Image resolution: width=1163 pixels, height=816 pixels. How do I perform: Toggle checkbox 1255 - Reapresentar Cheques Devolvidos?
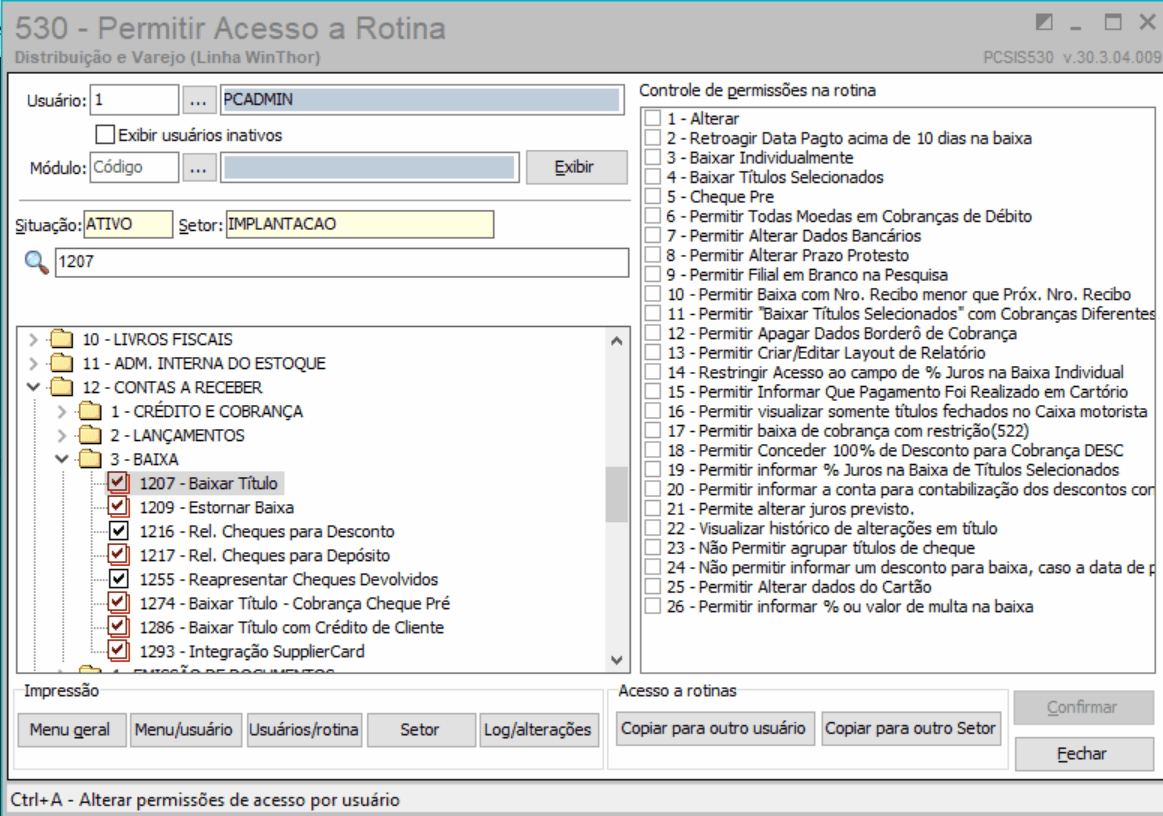118,579
